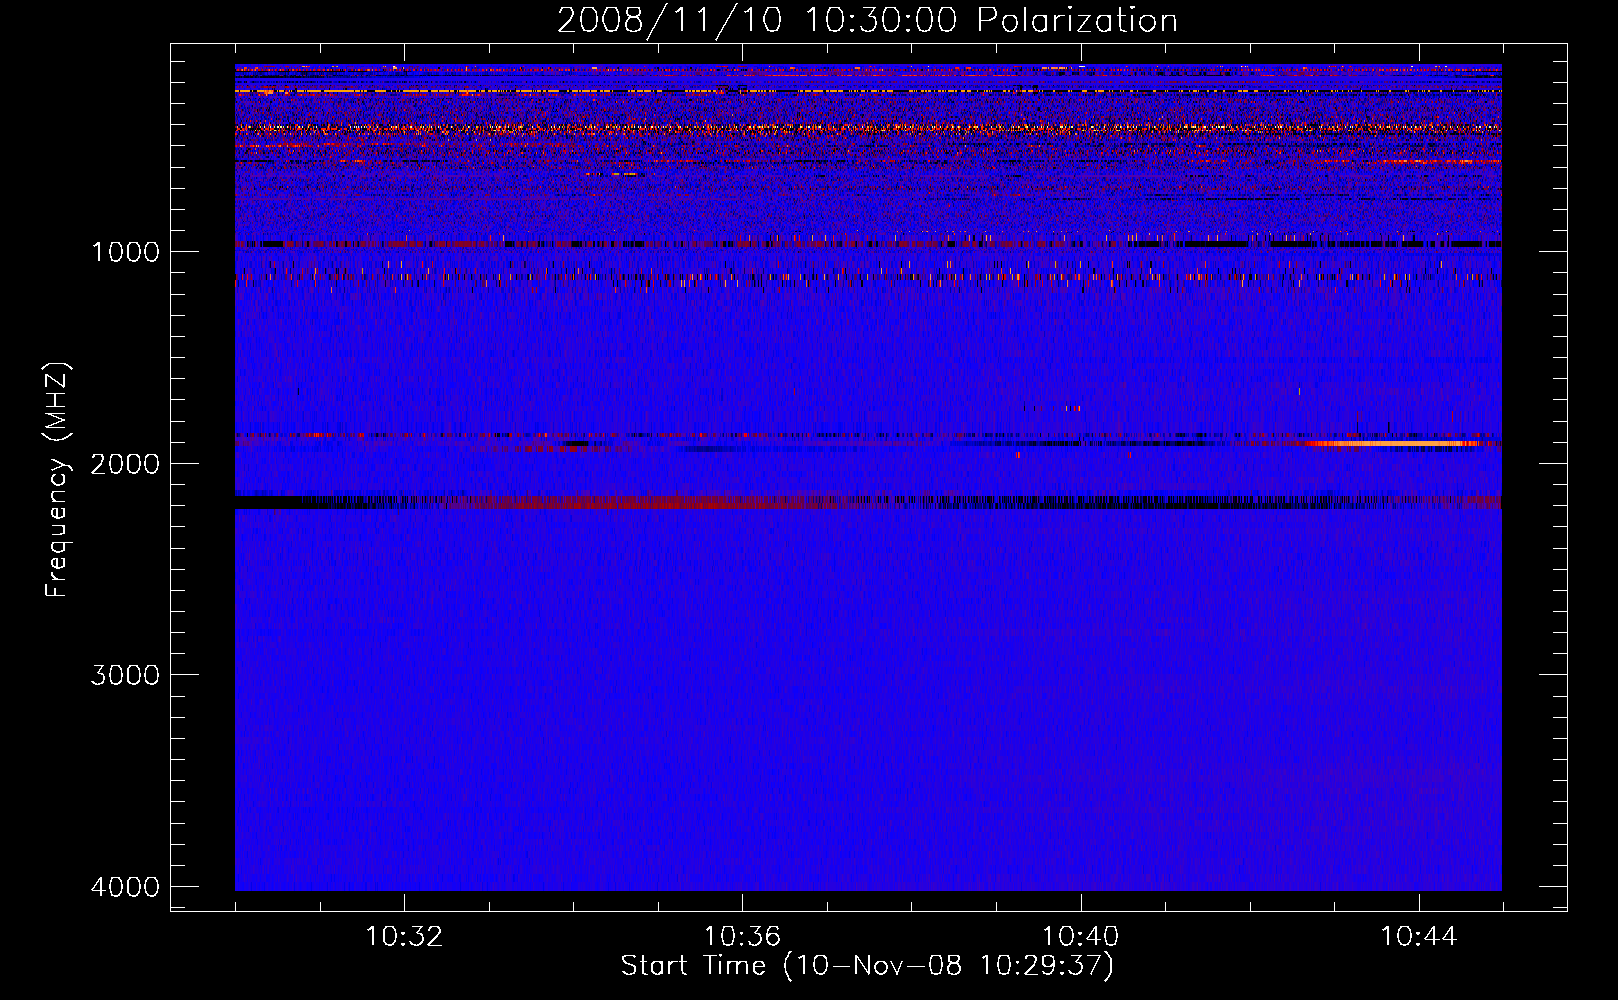Click the plot title "2008/11/10 10:30:00 Polarization"
1618x1000 pixels.
(867, 20)
